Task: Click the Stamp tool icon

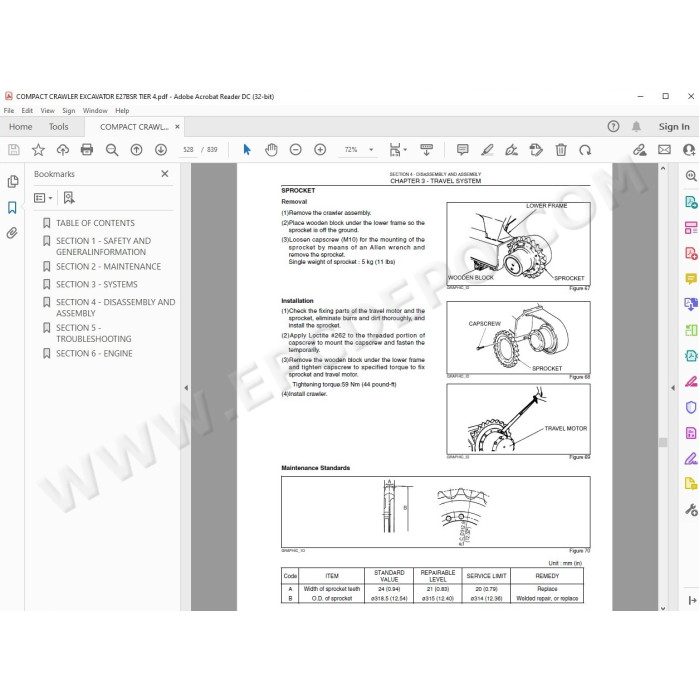Action: [x=536, y=150]
